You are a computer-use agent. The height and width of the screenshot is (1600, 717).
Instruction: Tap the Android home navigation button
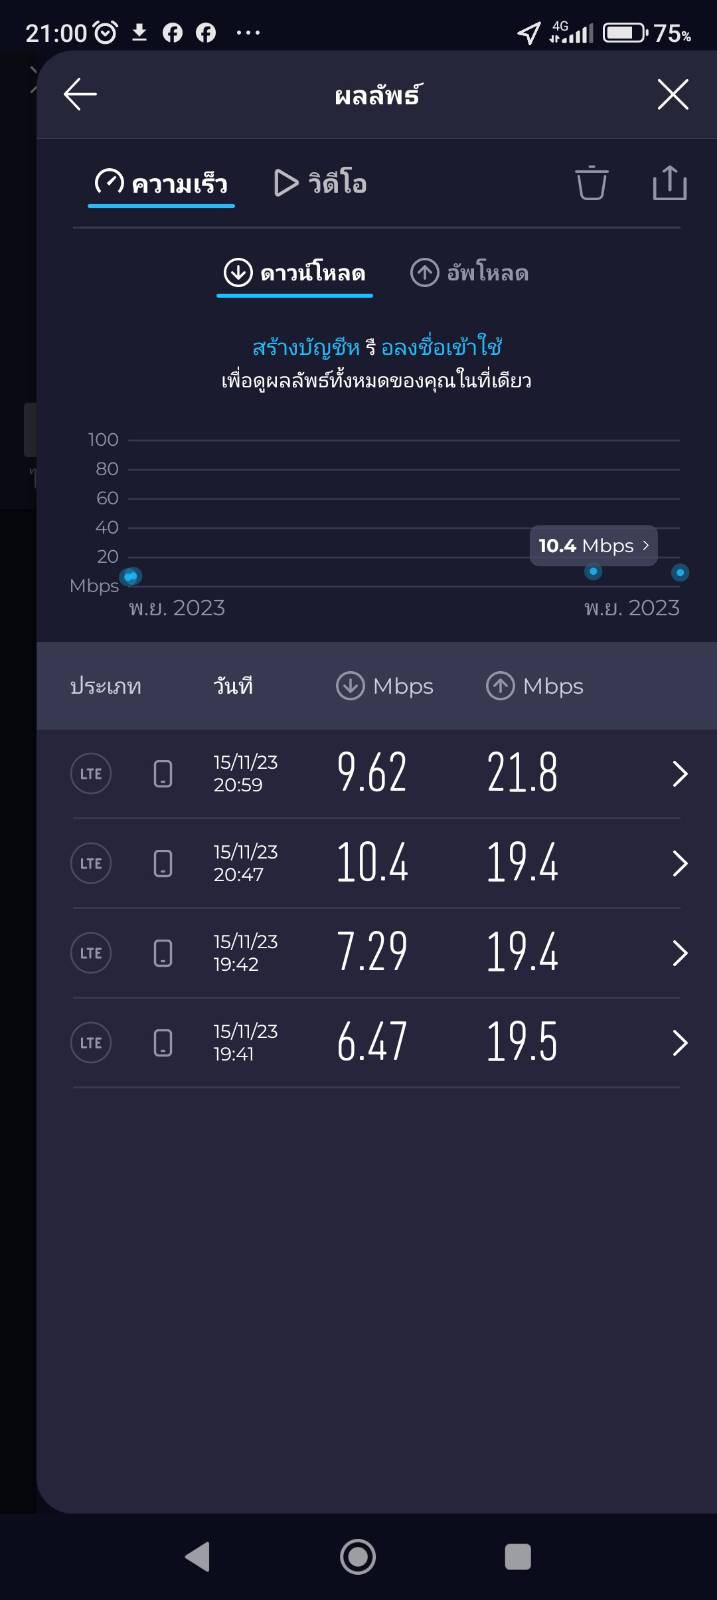click(x=358, y=1556)
